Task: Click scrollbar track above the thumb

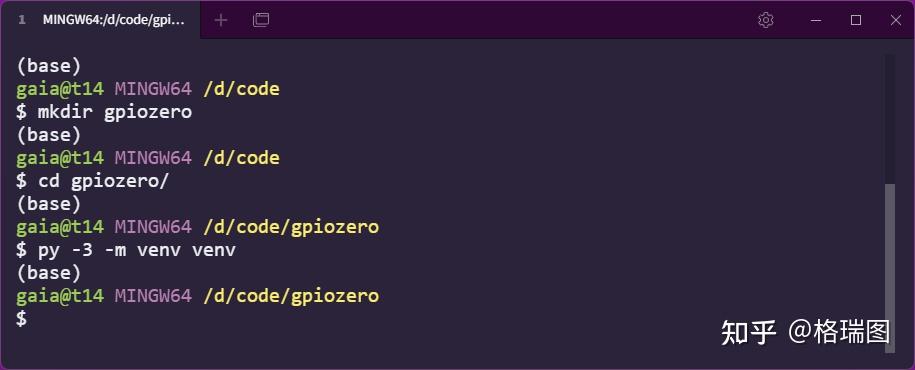Action: (x=889, y=119)
